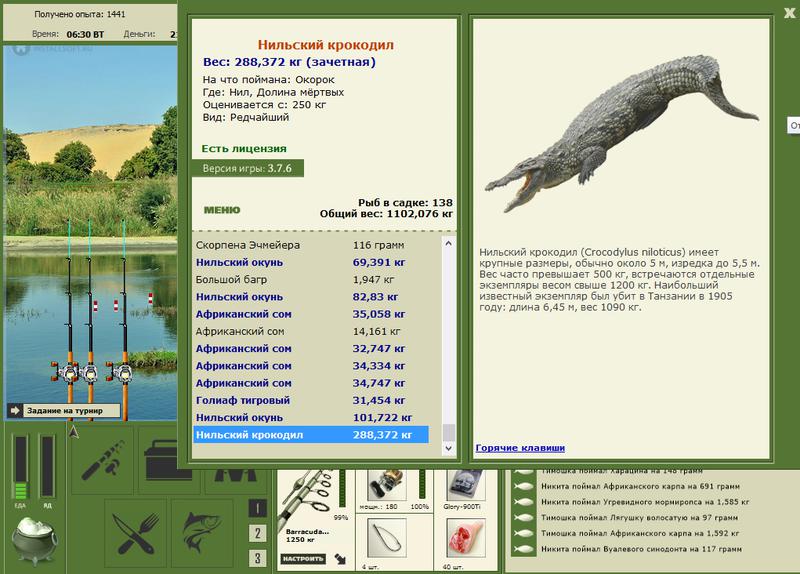The height and width of the screenshot is (574, 800).
Task: Select the Африканский сом 34,747 кг row
Action: click(311, 383)
